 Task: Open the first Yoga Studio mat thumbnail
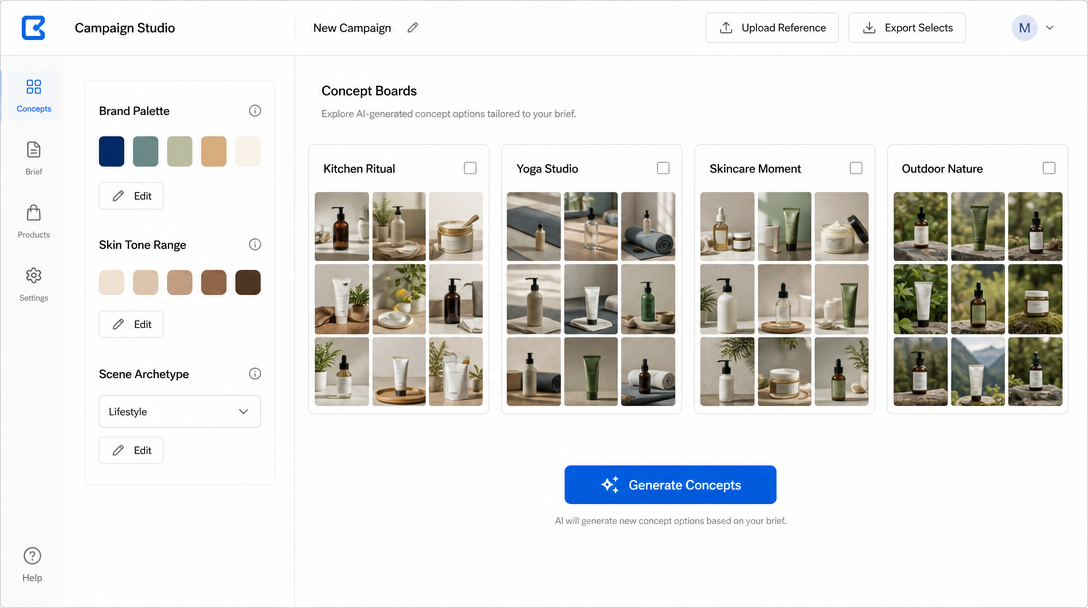[x=534, y=226]
